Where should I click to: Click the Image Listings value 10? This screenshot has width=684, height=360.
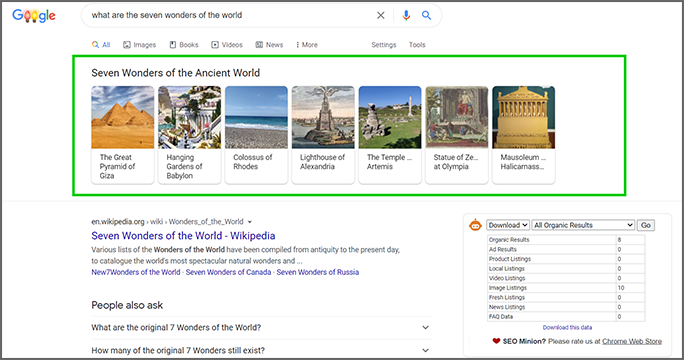[x=621, y=288]
